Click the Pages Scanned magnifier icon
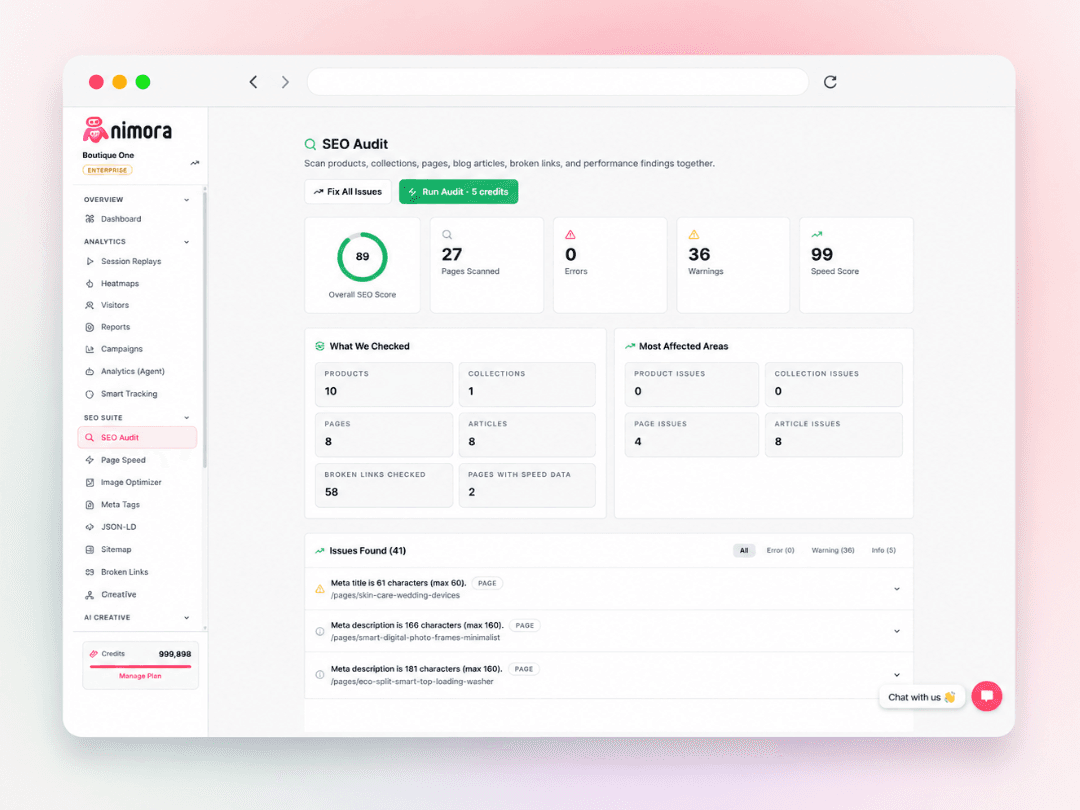The width and height of the screenshot is (1080, 810). [x=447, y=235]
